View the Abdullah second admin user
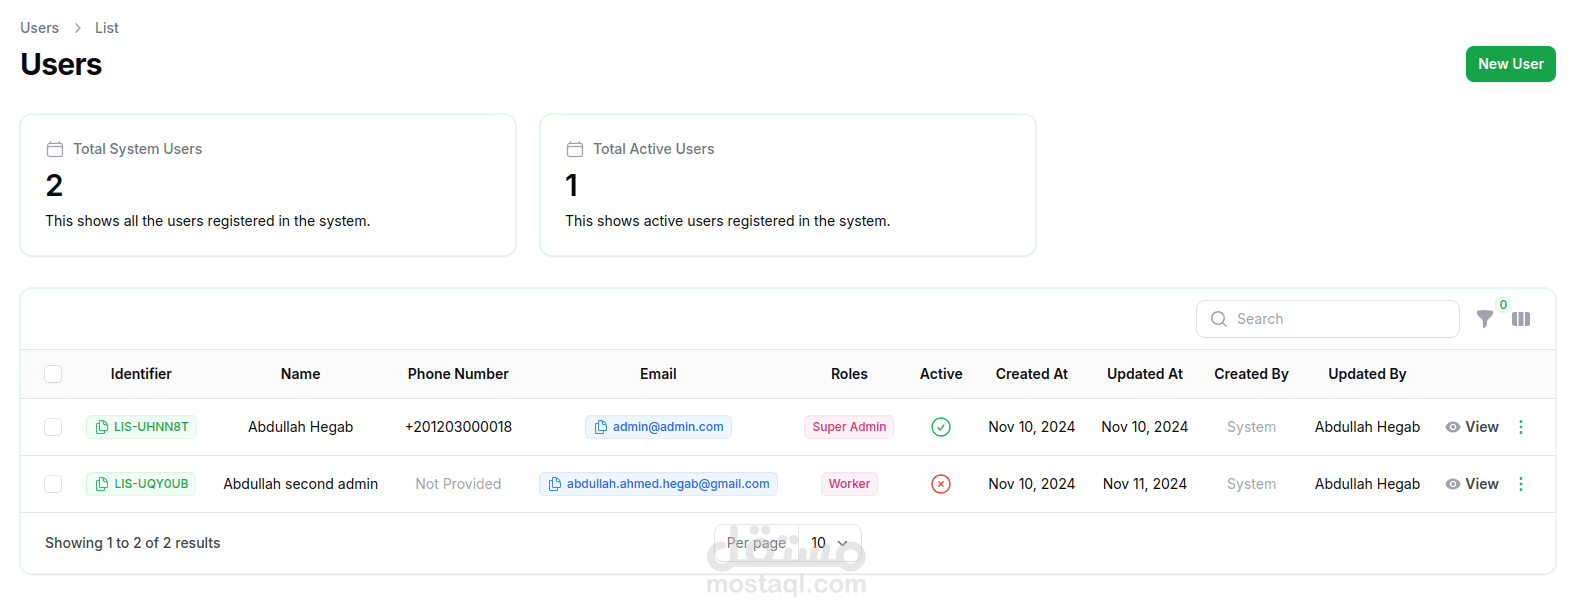This screenshot has height=610, width=1573. [1472, 484]
